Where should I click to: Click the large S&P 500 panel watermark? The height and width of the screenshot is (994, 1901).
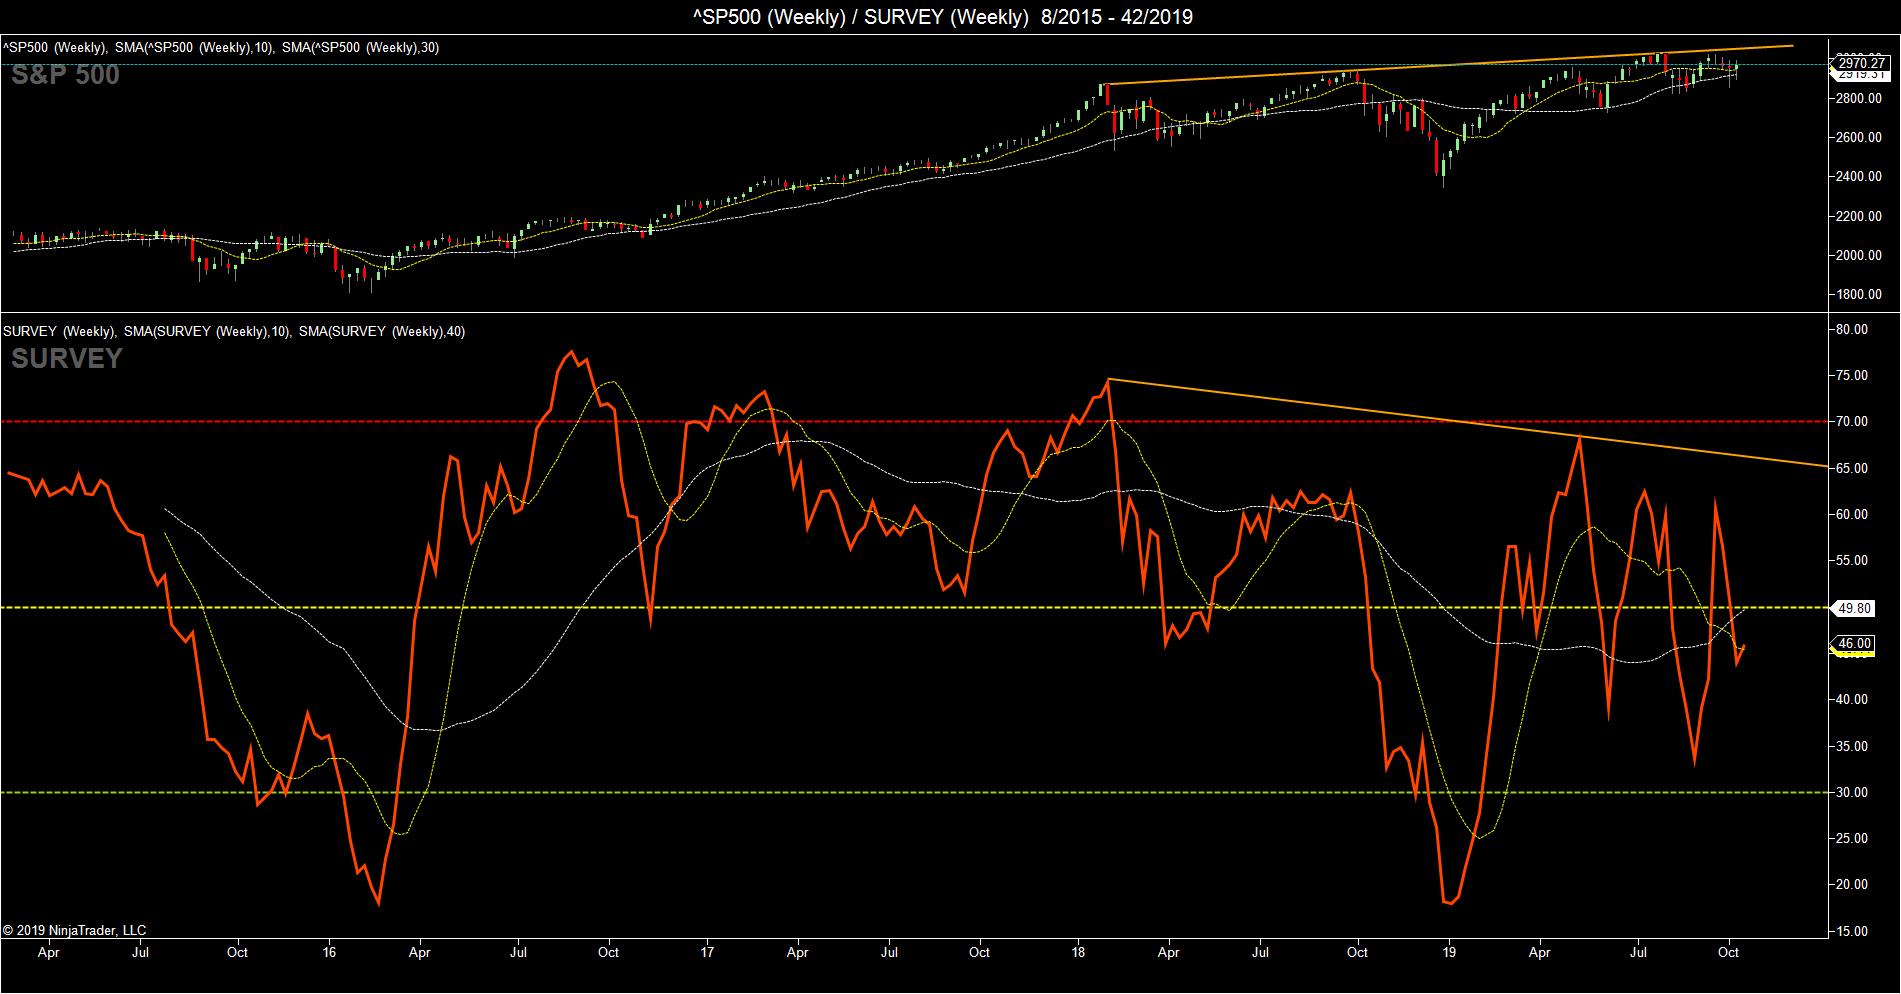pyautogui.click(x=65, y=75)
